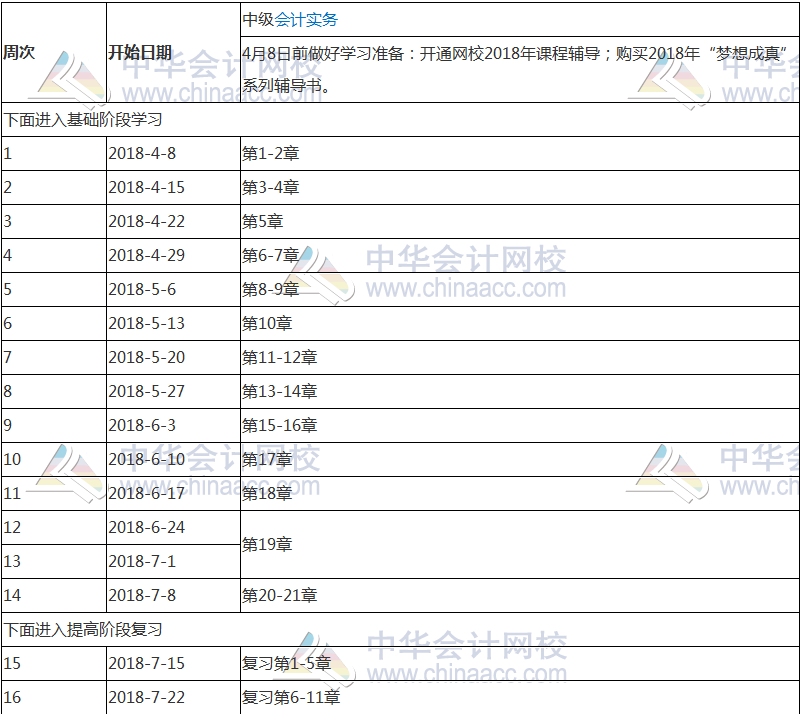
Task: Select the 2018-4-8 date cell
Action: point(145,153)
